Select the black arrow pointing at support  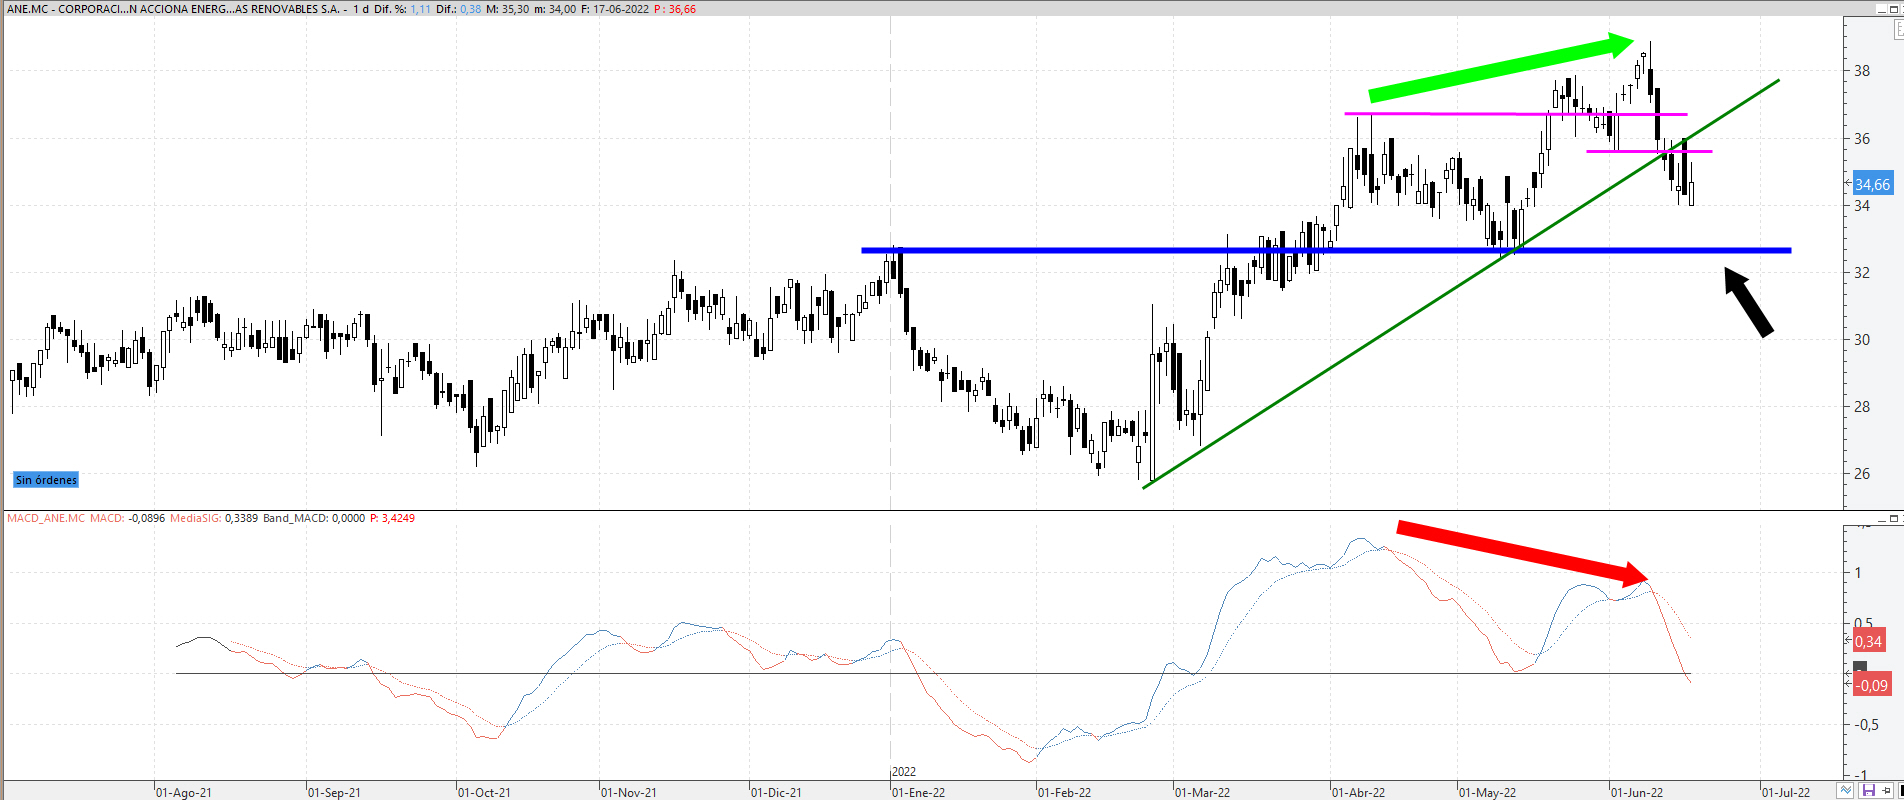1749,303
